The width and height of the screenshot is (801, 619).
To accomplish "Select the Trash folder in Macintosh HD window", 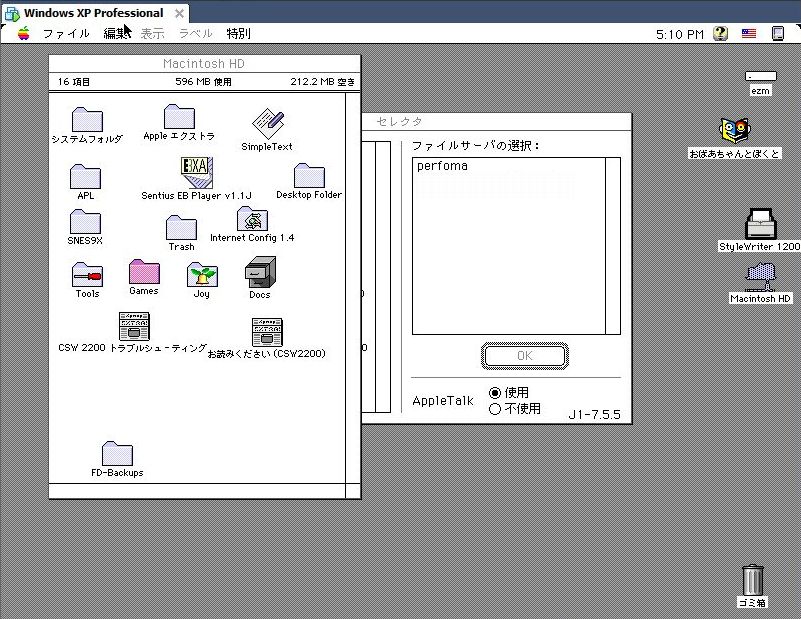I will point(181,228).
